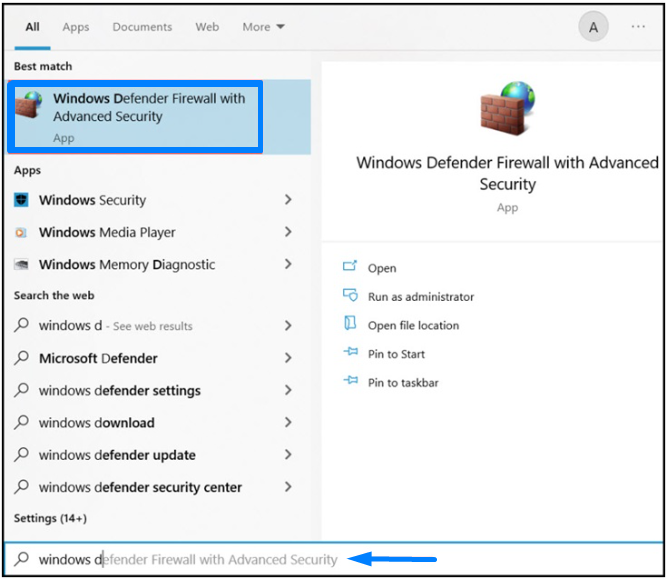The image size is (666, 581).
Task: Click the Windows Security shield icon
Action: (x=22, y=200)
